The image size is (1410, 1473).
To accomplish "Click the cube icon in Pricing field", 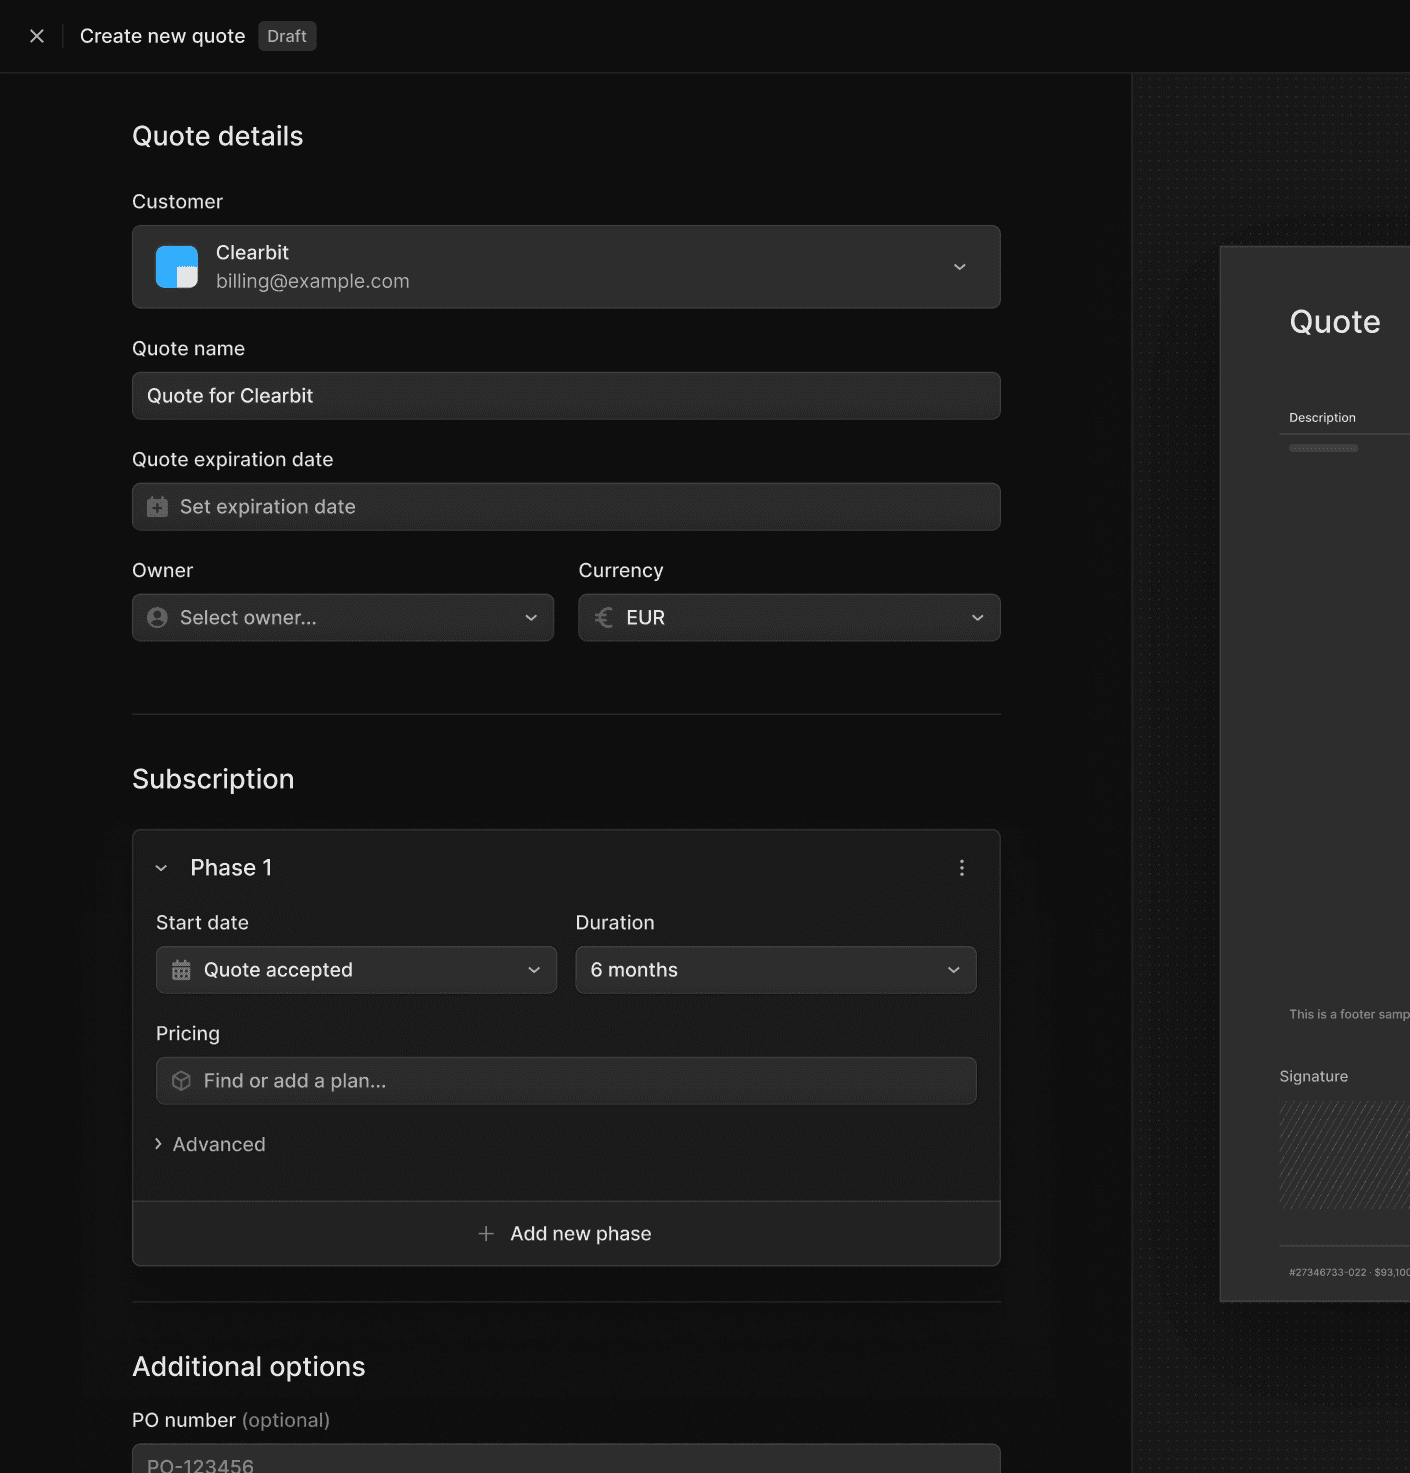I will click(x=181, y=1081).
